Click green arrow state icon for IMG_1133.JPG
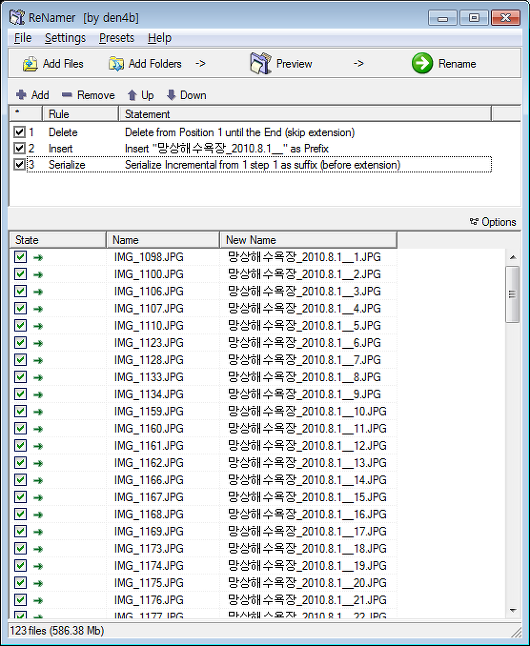 pos(38,378)
